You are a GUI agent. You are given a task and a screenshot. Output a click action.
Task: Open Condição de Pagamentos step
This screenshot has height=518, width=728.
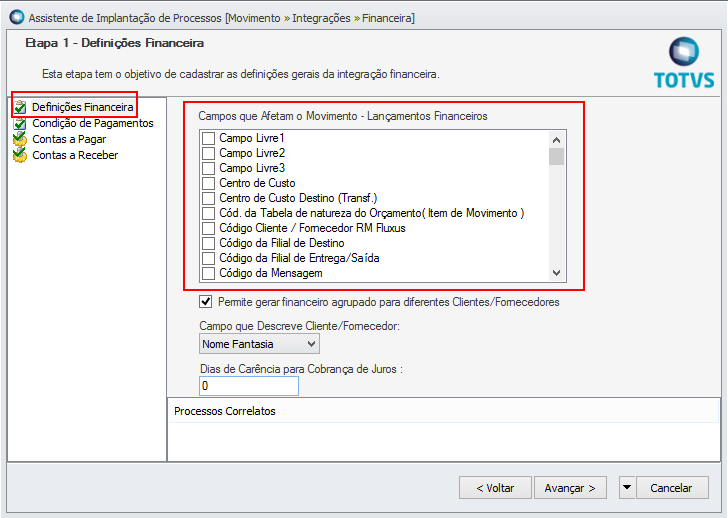click(93, 123)
